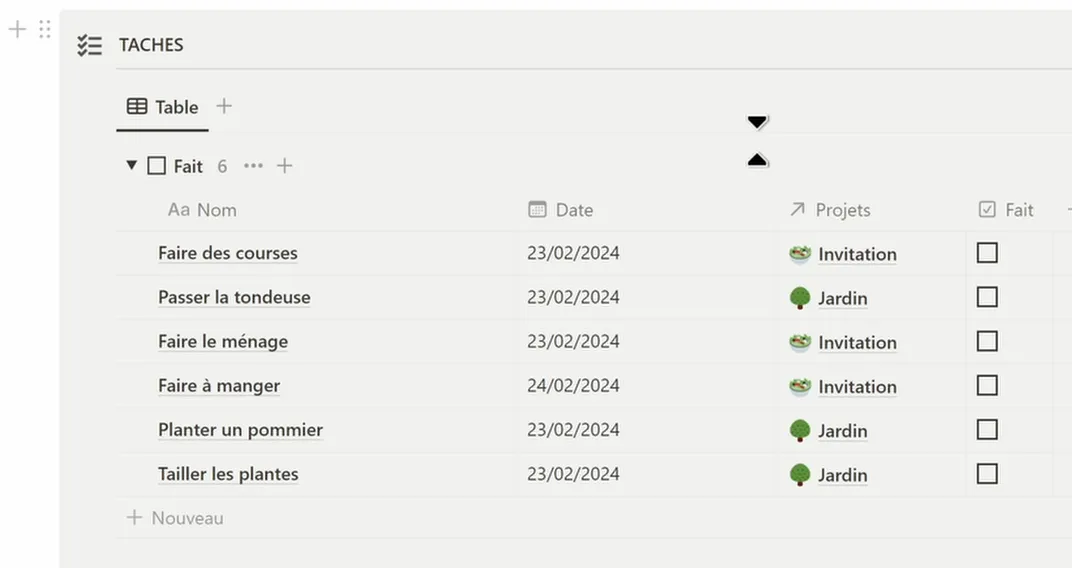Screen dimensions: 1072x568
Task: Click the black upward arrow above Projets
Action: click(757, 160)
